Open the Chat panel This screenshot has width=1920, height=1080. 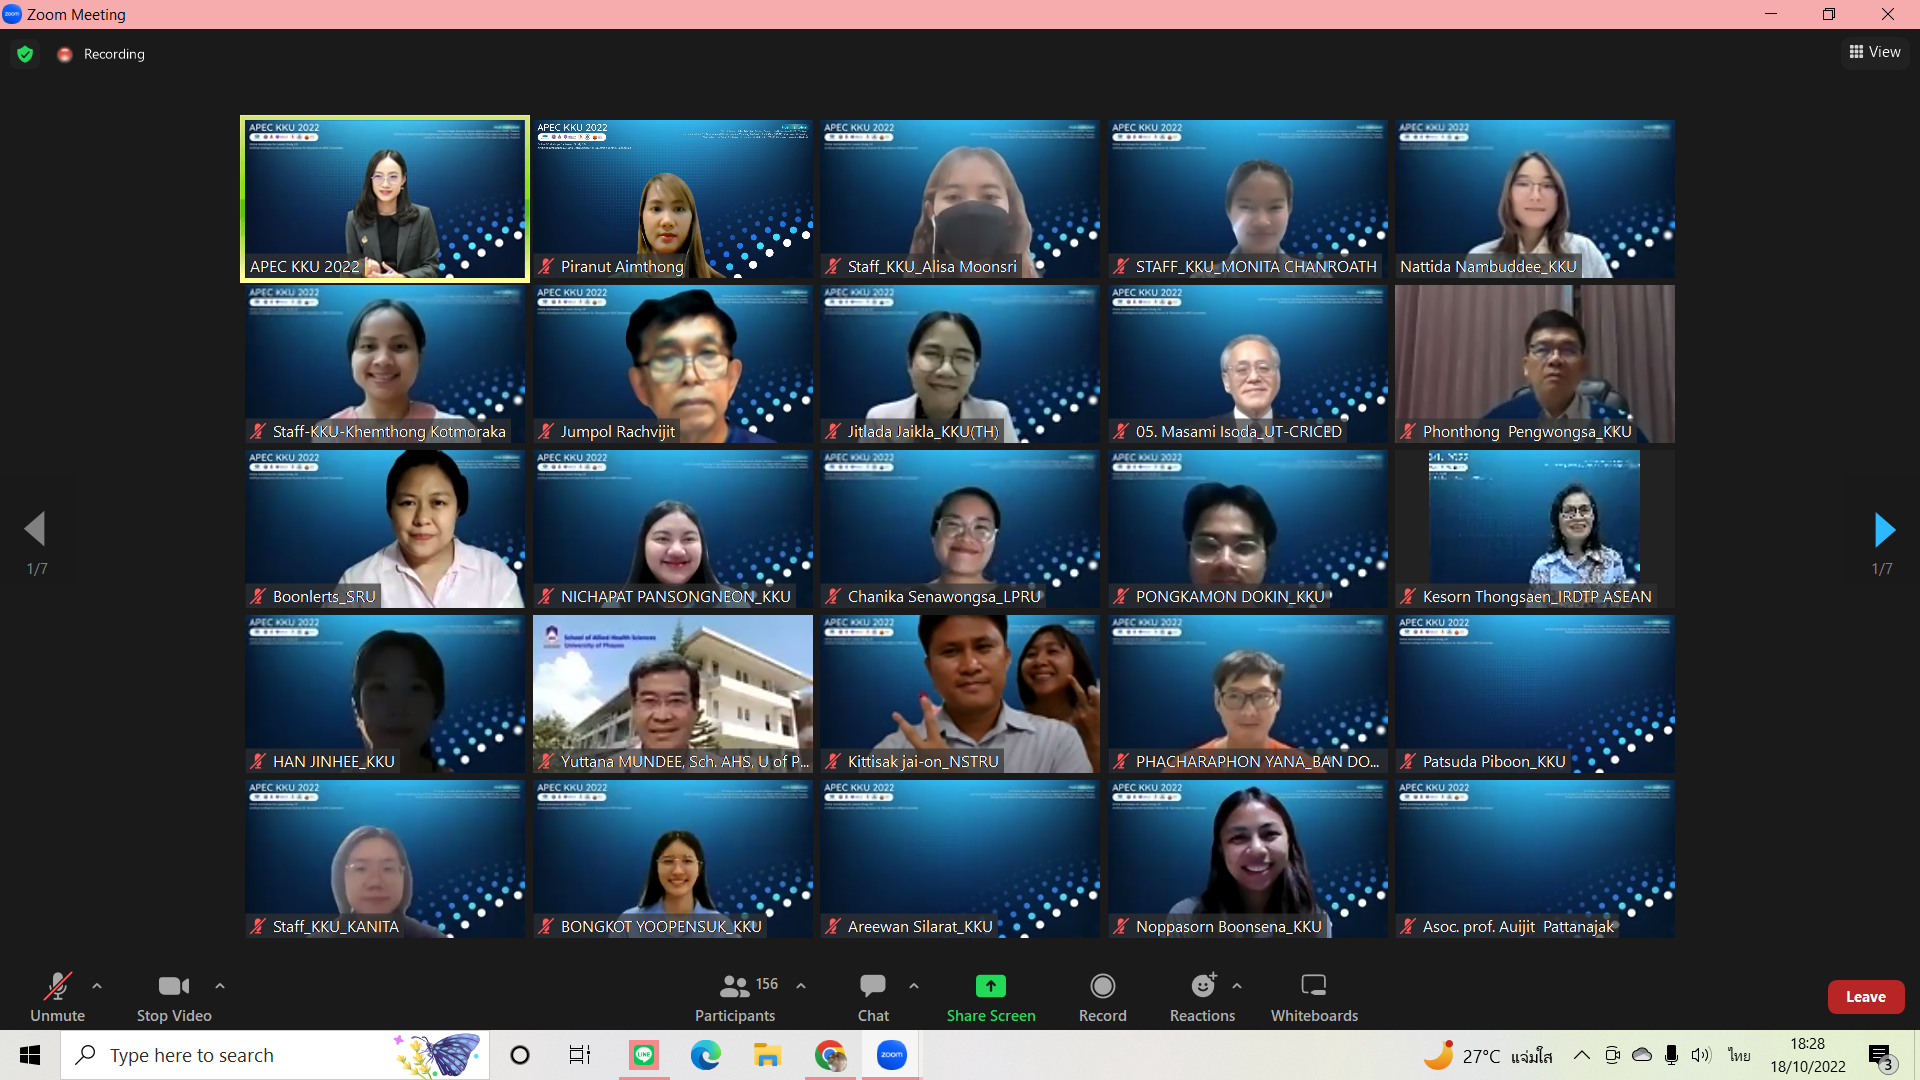pyautogui.click(x=872, y=997)
